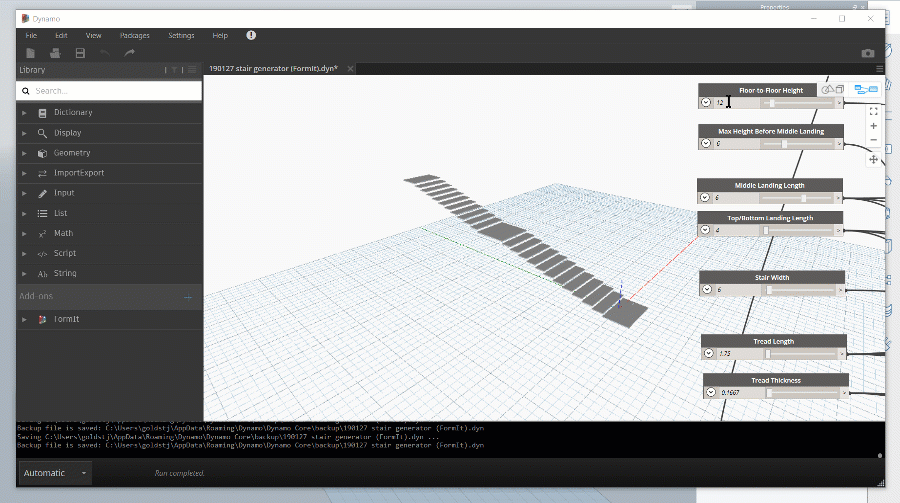Open the Edit menu
900x503 pixels.
coord(61,36)
